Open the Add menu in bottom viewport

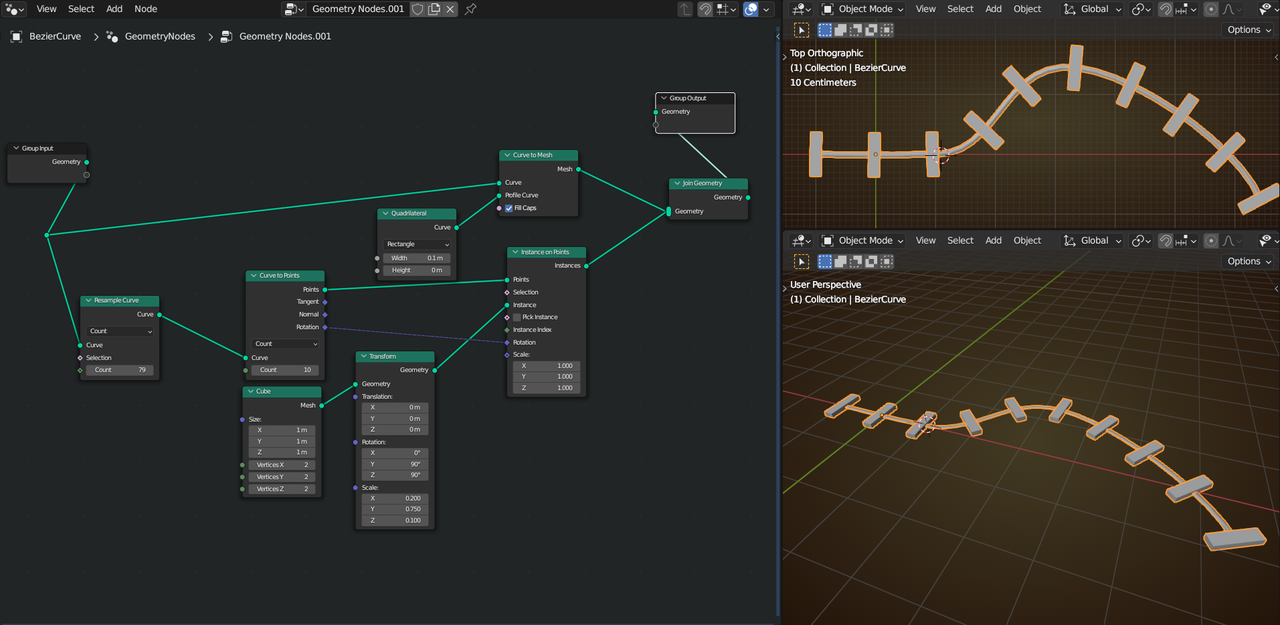(x=993, y=241)
